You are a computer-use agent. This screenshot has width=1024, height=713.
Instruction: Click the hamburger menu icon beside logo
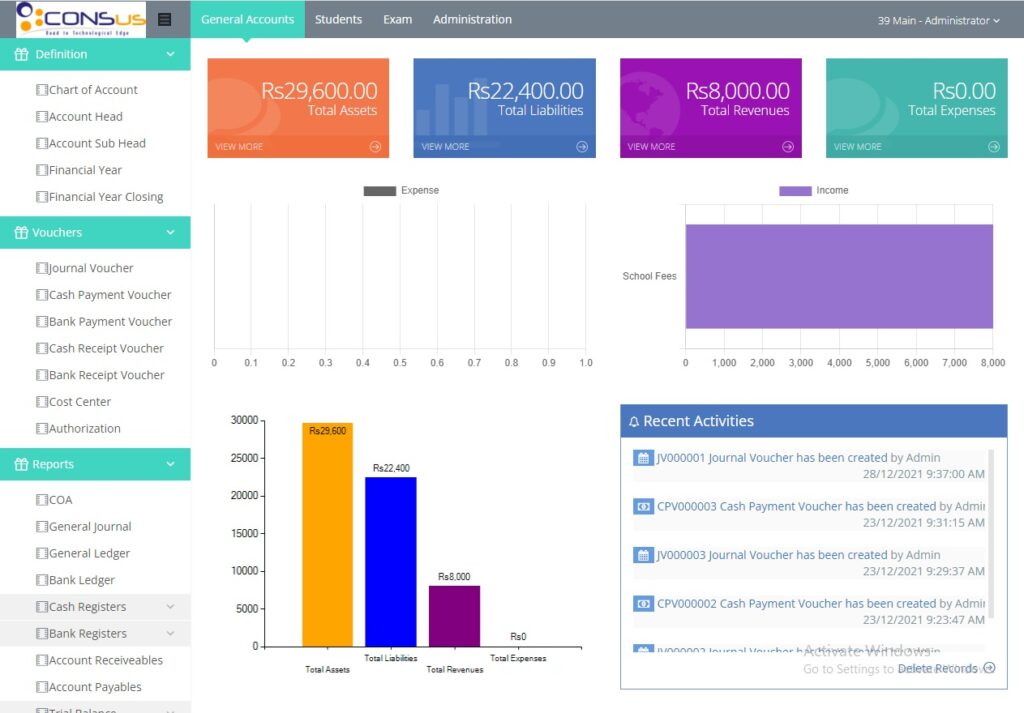164,19
